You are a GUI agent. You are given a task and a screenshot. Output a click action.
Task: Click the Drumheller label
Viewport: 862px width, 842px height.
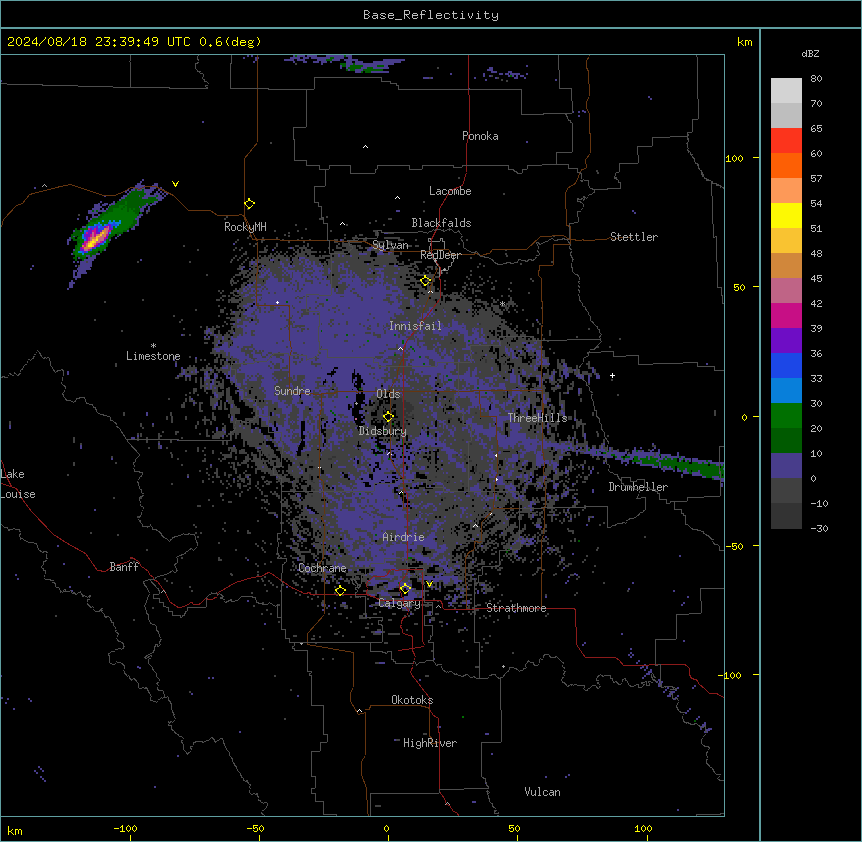coord(638,487)
